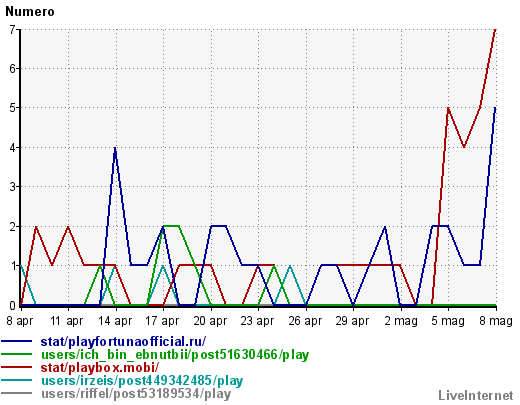Click the 2 mag date label

[x=401, y=321]
